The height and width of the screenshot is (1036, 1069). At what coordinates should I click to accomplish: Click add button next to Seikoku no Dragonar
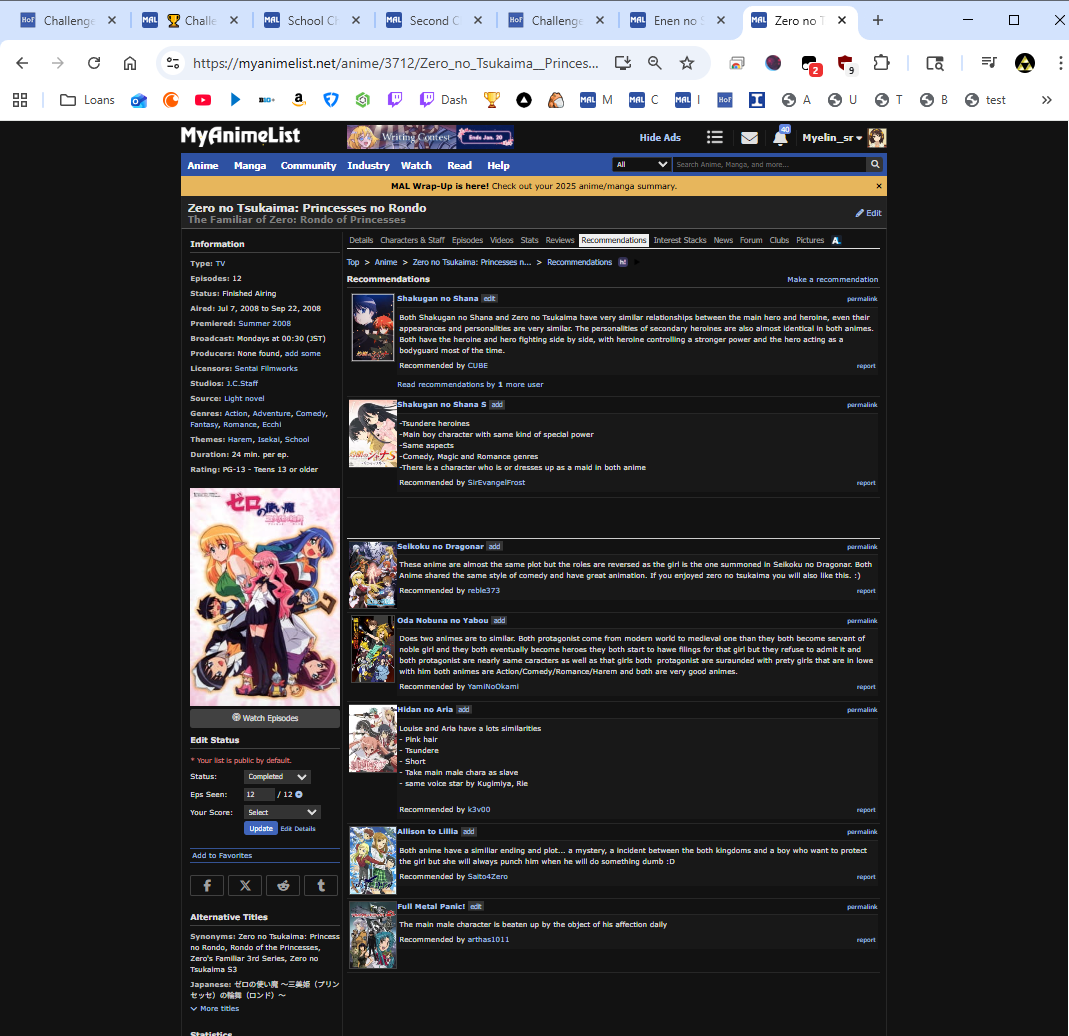pyautogui.click(x=494, y=547)
